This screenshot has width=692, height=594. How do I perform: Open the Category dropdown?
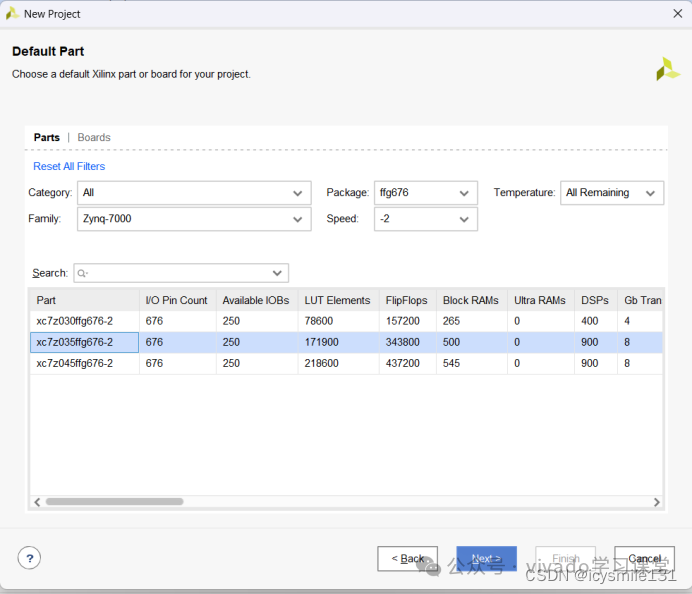coord(194,193)
